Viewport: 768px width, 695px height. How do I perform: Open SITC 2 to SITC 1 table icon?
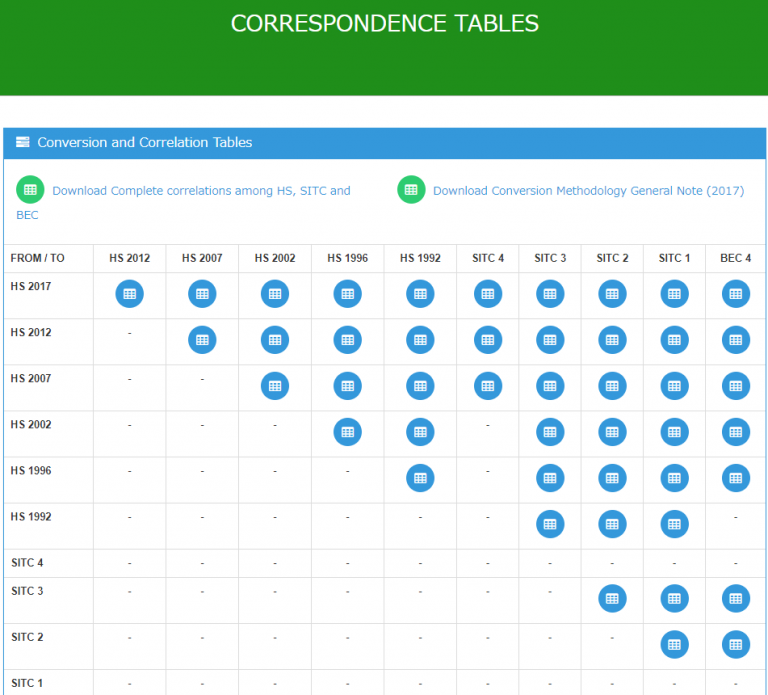pyautogui.click(x=674, y=644)
